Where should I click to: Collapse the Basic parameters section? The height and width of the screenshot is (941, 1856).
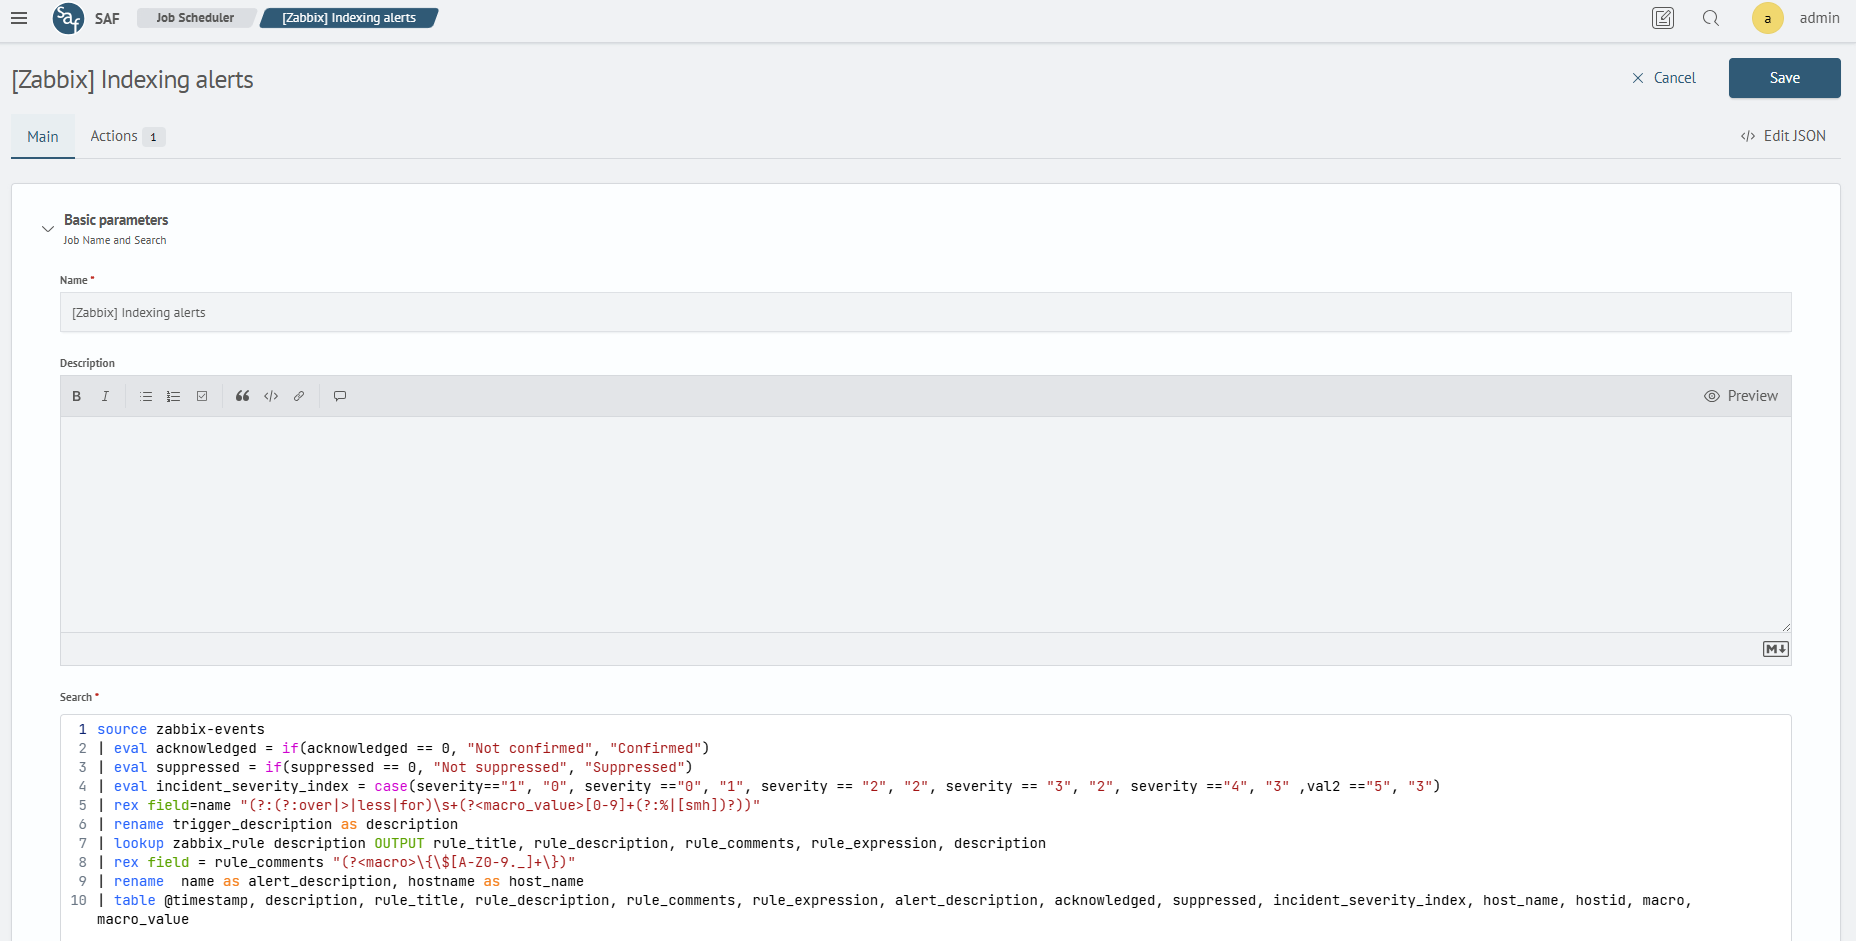coord(48,228)
